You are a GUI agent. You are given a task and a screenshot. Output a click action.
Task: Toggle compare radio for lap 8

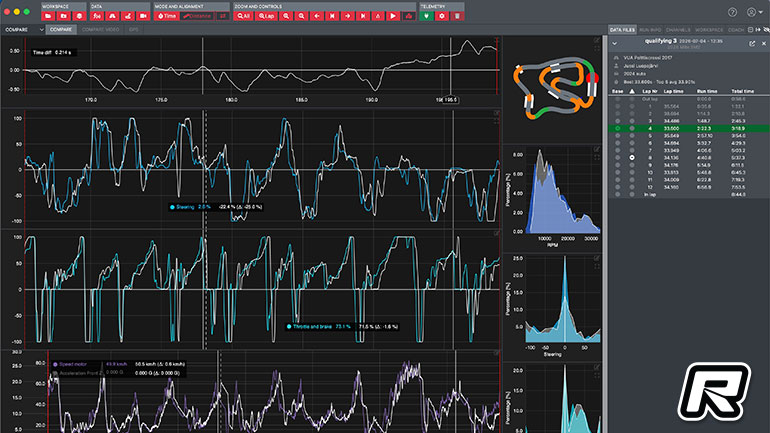(x=632, y=158)
